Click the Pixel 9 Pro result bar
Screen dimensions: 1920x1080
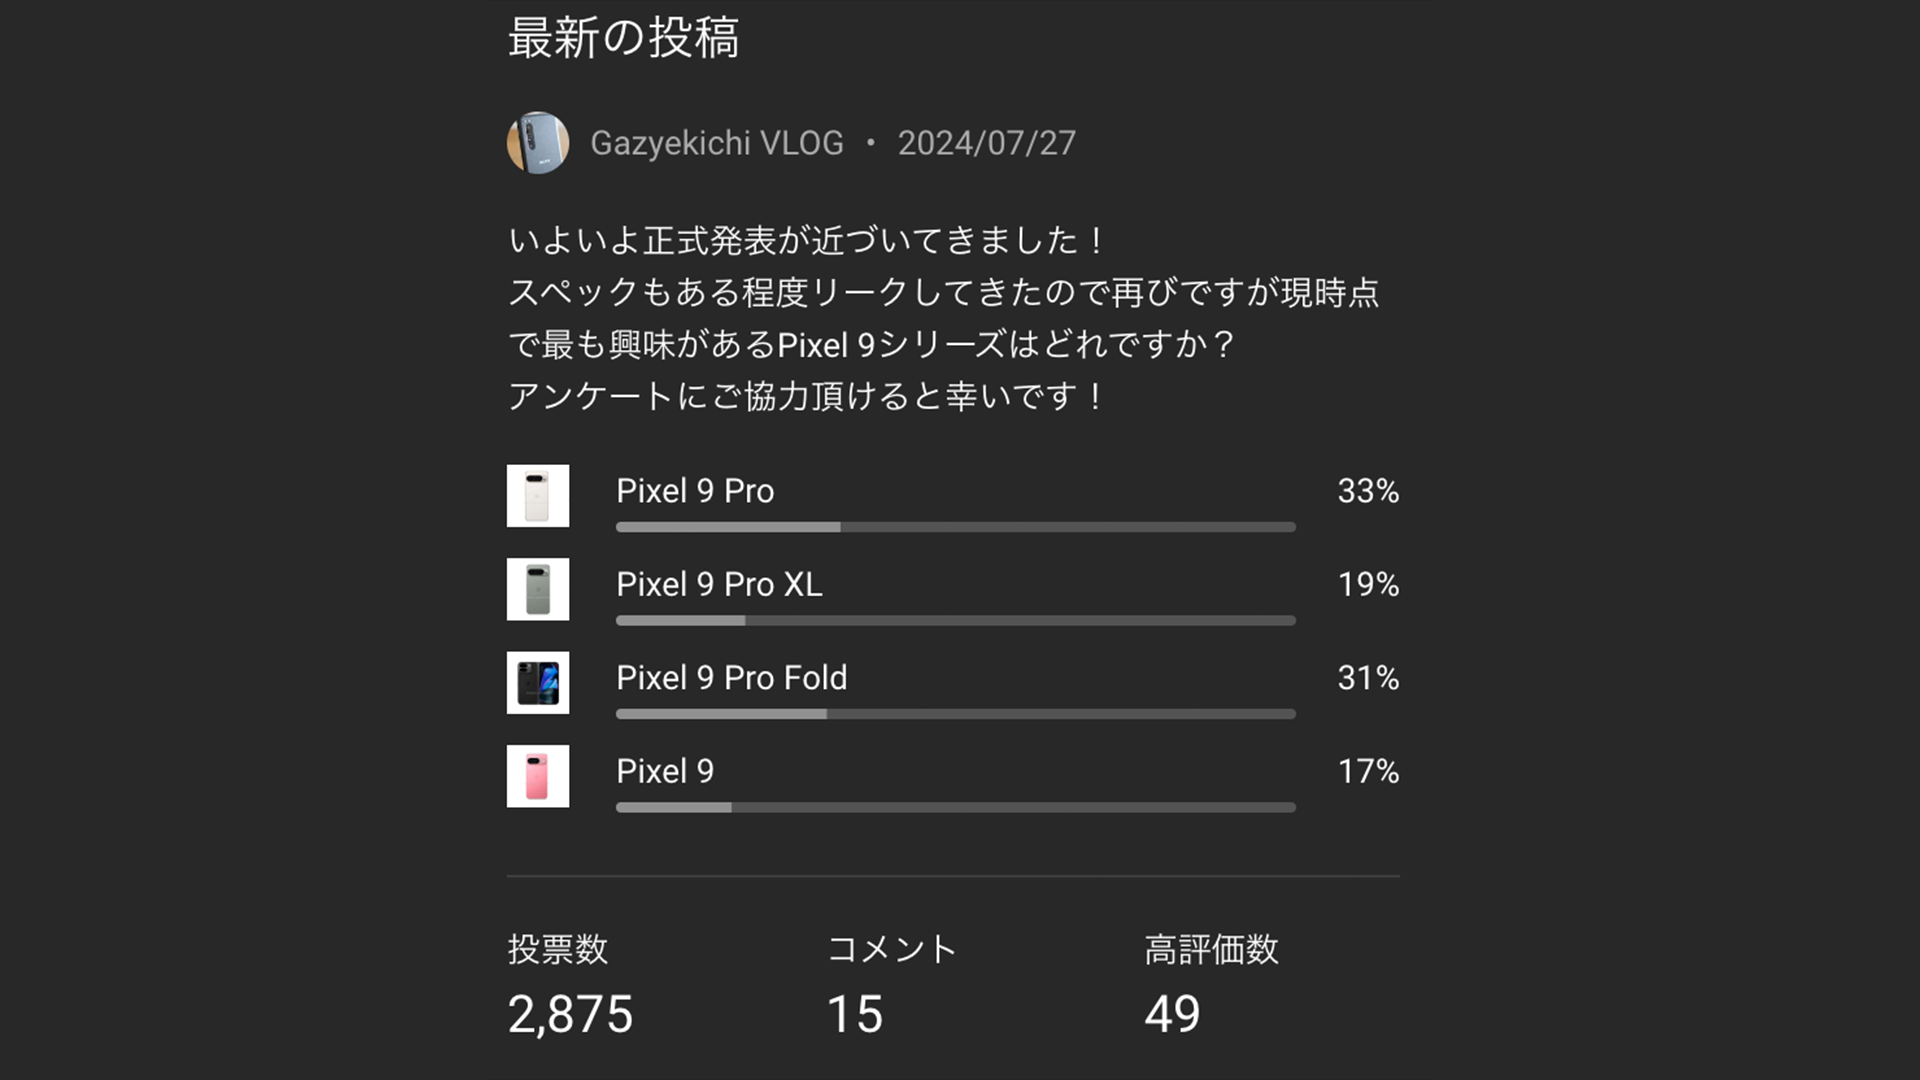[x=955, y=527]
